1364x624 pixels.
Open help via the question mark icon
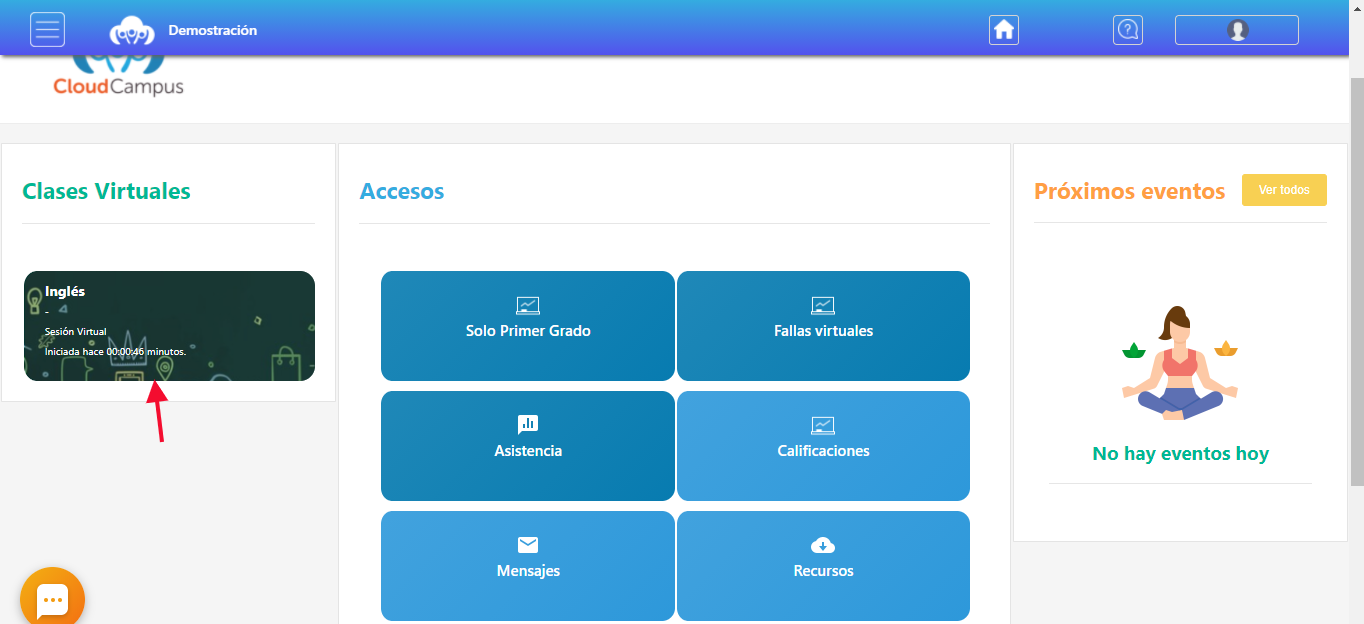(1128, 30)
